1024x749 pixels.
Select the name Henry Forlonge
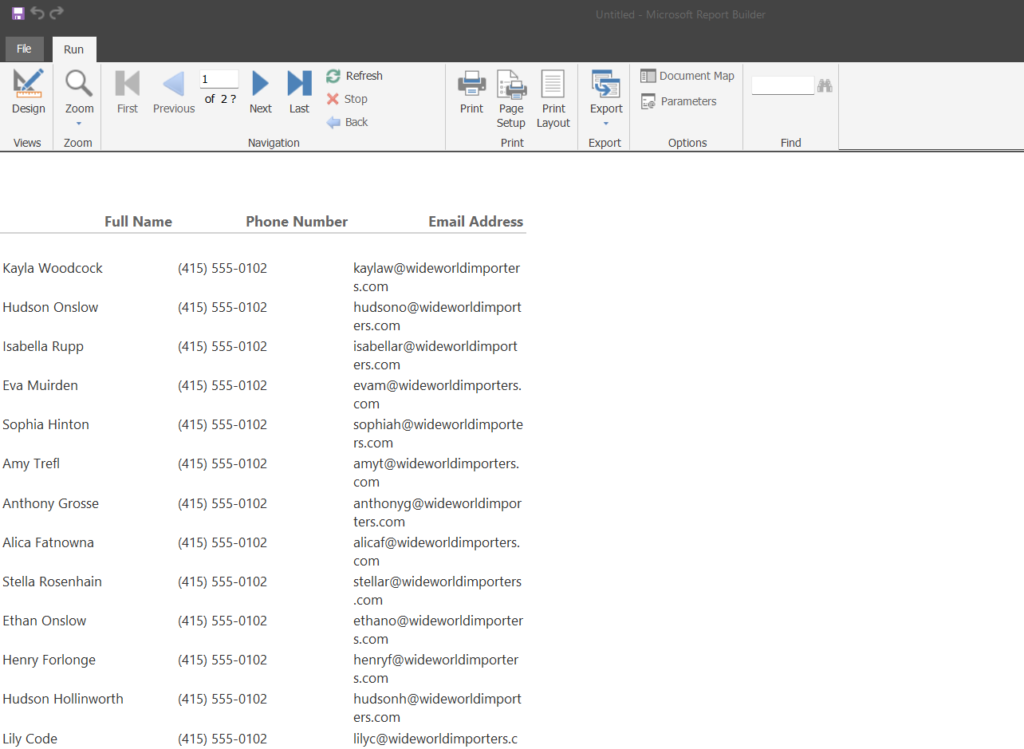pos(49,660)
